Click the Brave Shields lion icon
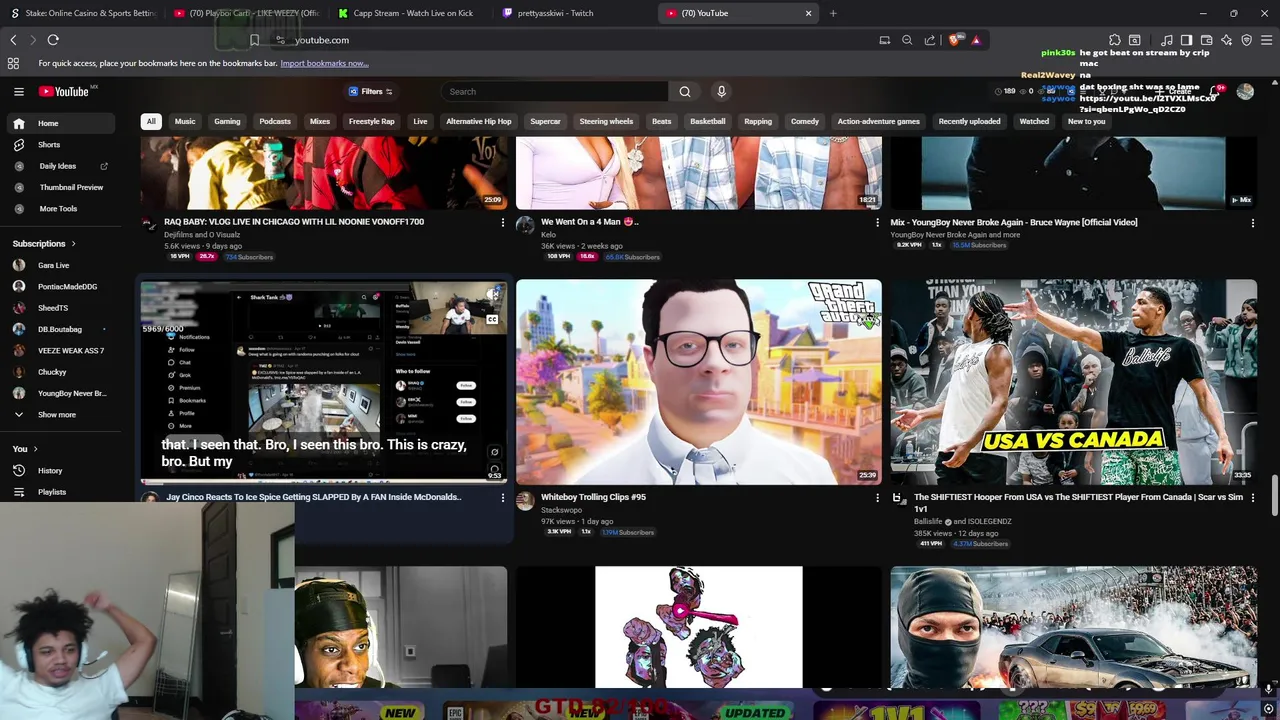Image resolution: width=1280 pixels, height=720 pixels. 954,40
